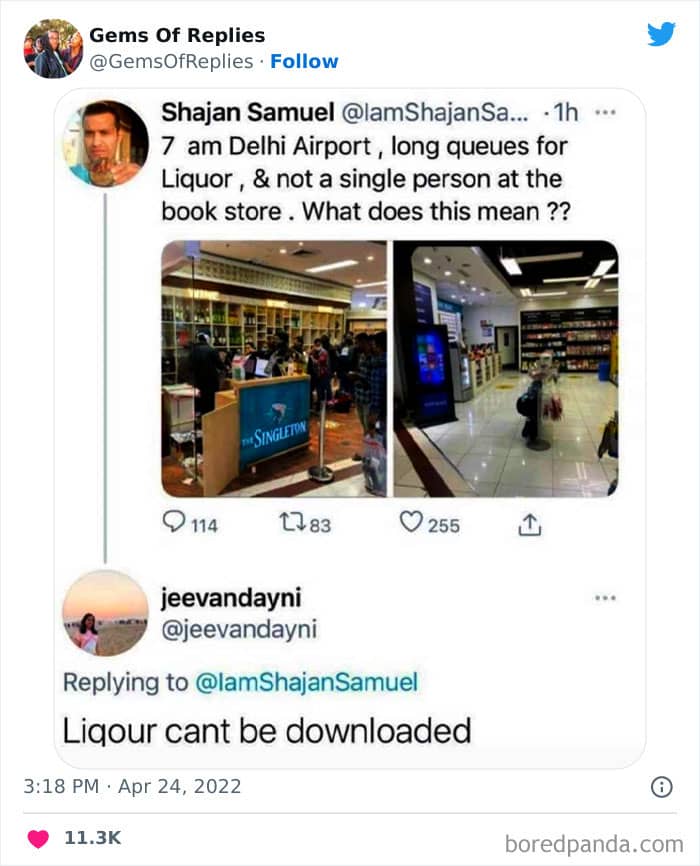Click jeevandayni's beach profile picture
Screen dimensions: 700x866
(106, 613)
